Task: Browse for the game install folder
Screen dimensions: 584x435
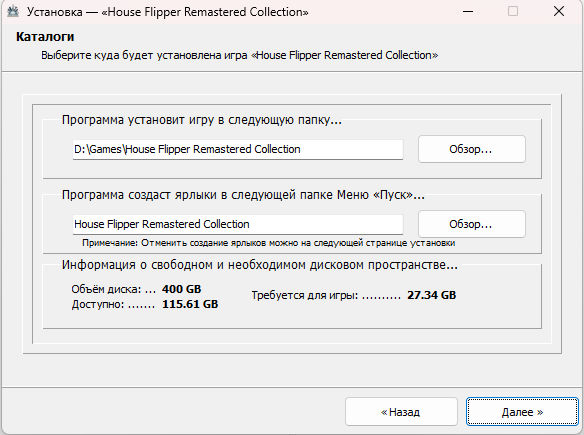Action: click(472, 149)
